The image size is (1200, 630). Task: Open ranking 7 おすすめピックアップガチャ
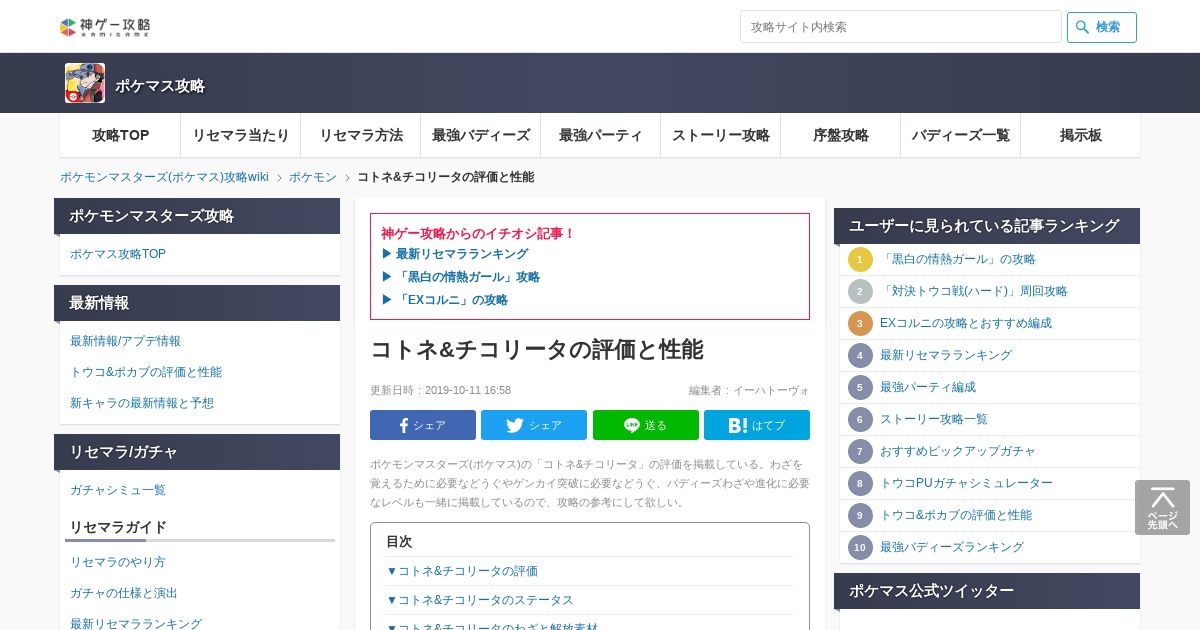[958, 451]
